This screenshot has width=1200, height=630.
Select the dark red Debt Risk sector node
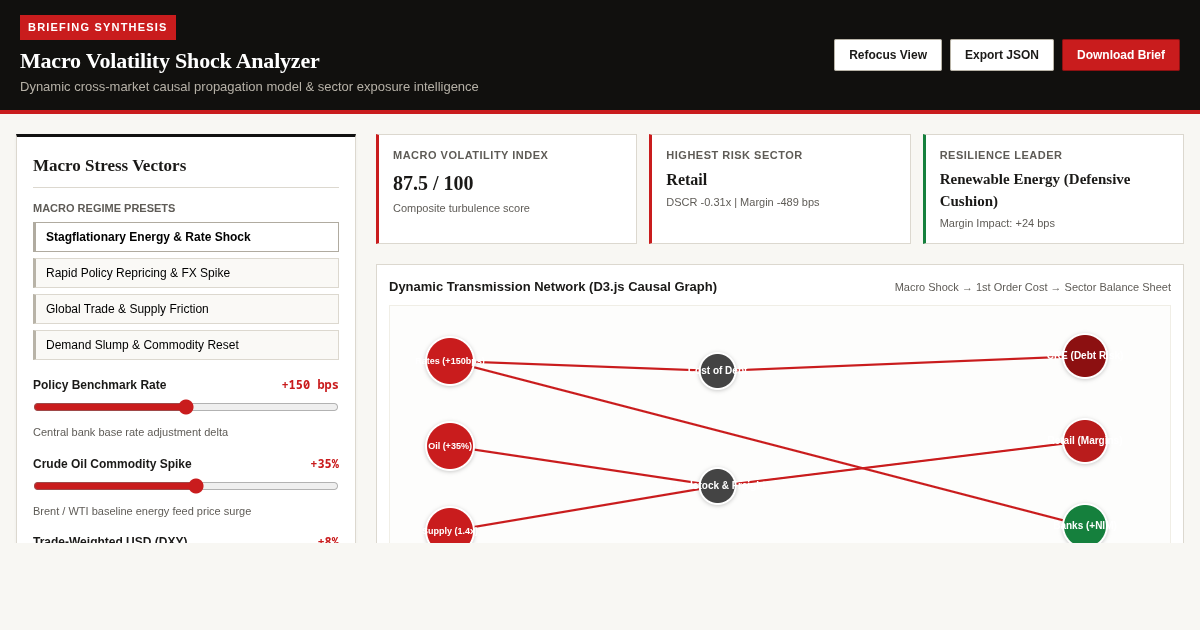click(x=1085, y=356)
